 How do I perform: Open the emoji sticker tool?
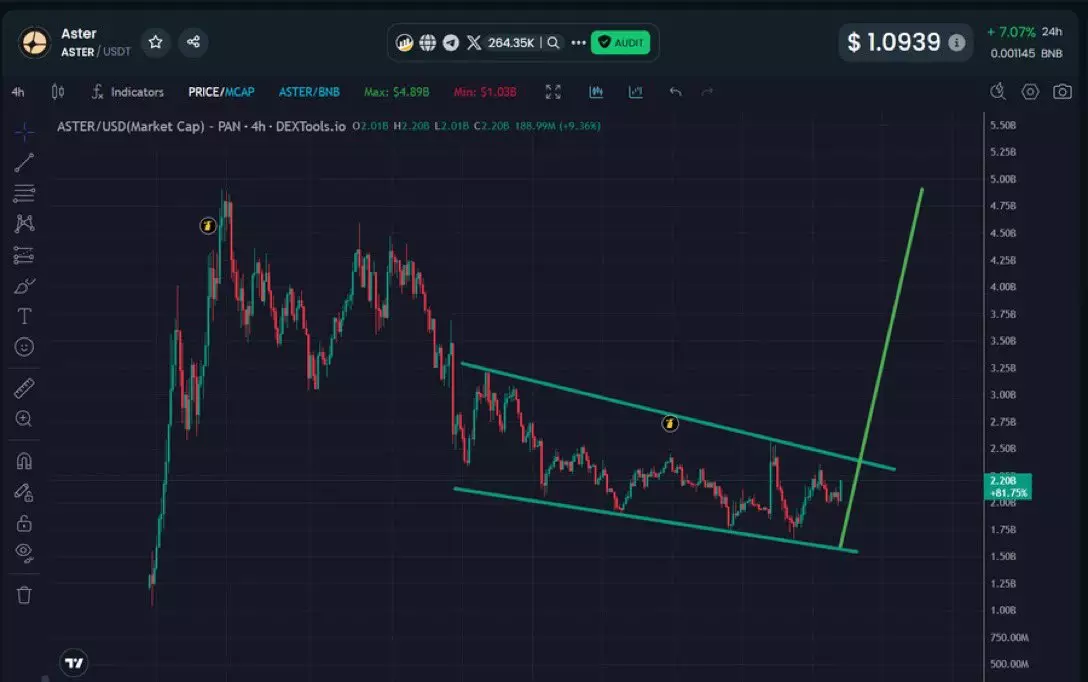[24, 347]
